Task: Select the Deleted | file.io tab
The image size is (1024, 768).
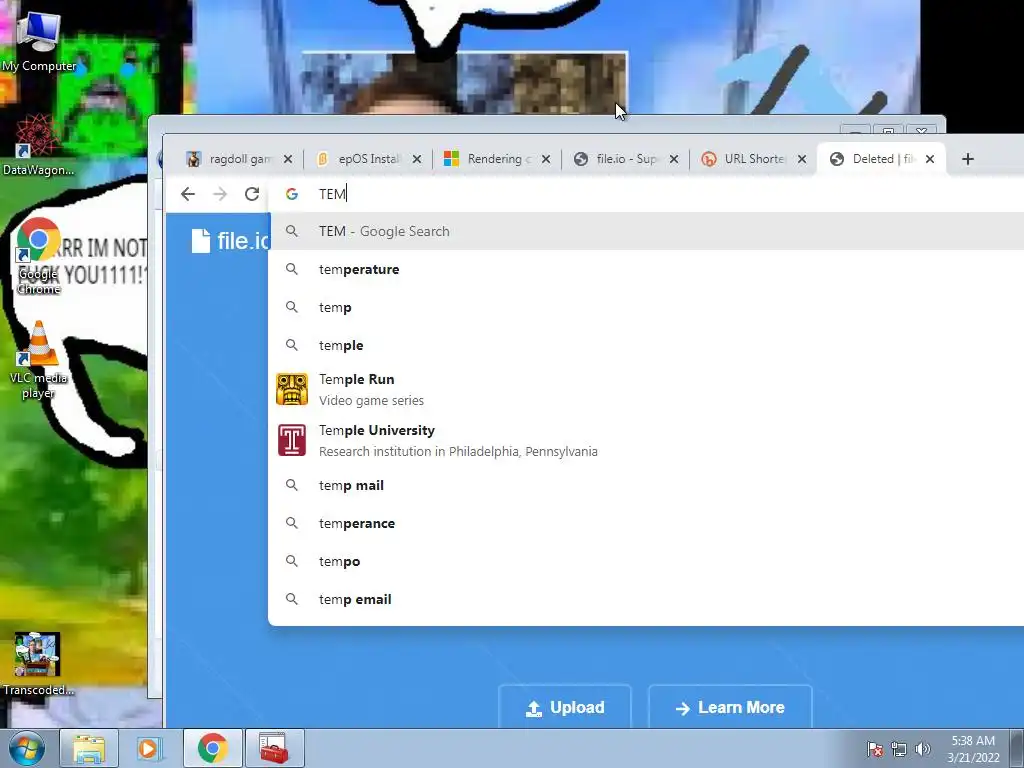Action: (881, 159)
